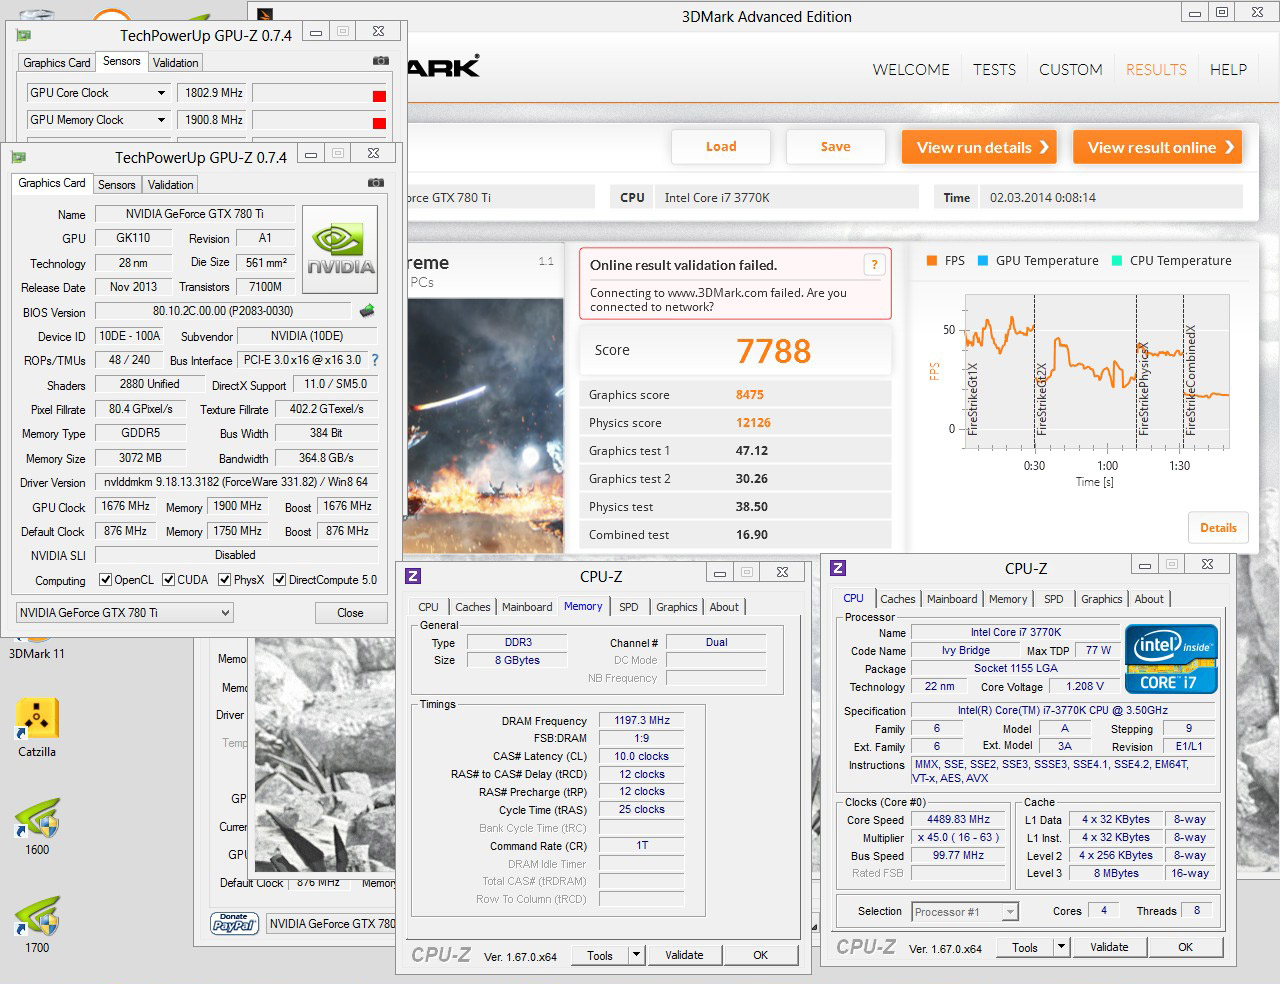
Task: Toggle the PhysX checkbox
Action: point(225,580)
